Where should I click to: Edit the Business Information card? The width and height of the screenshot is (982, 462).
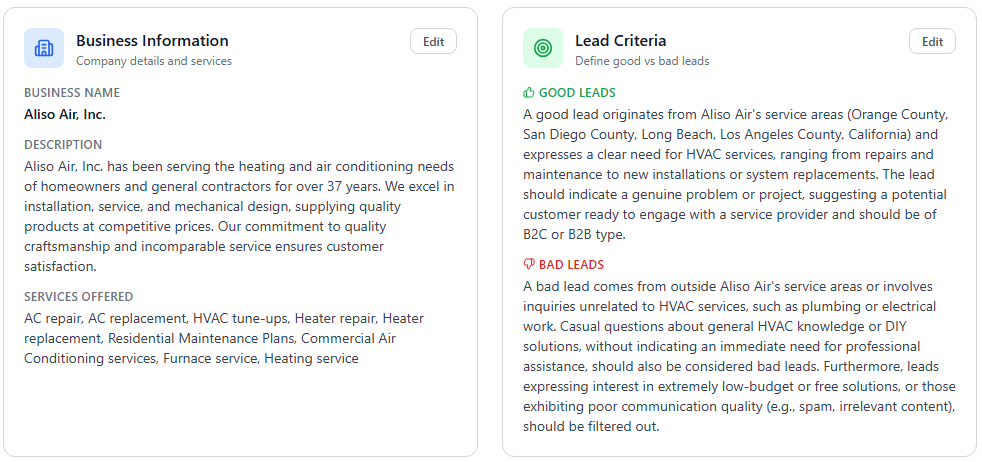pos(433,41)
